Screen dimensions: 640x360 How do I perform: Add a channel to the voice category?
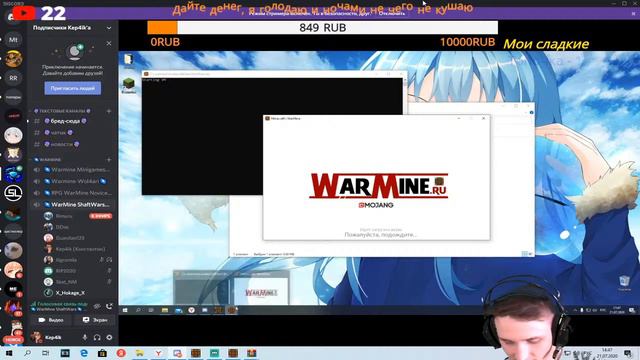click(x=109, y=160)
